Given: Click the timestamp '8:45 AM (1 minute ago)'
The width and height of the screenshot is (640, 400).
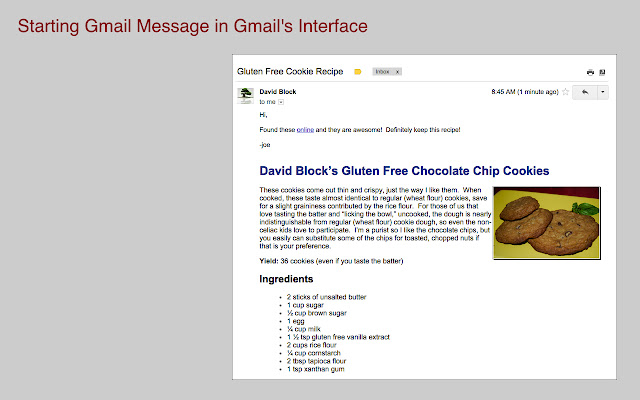Looking at the screenshot, I should (x=525, y=92).
